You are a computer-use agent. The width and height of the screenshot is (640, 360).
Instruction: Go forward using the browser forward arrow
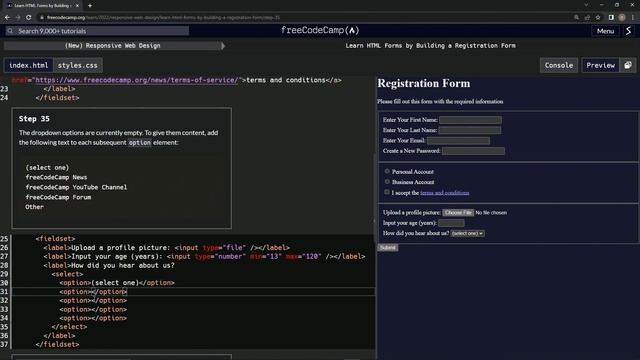click(18, 18)
